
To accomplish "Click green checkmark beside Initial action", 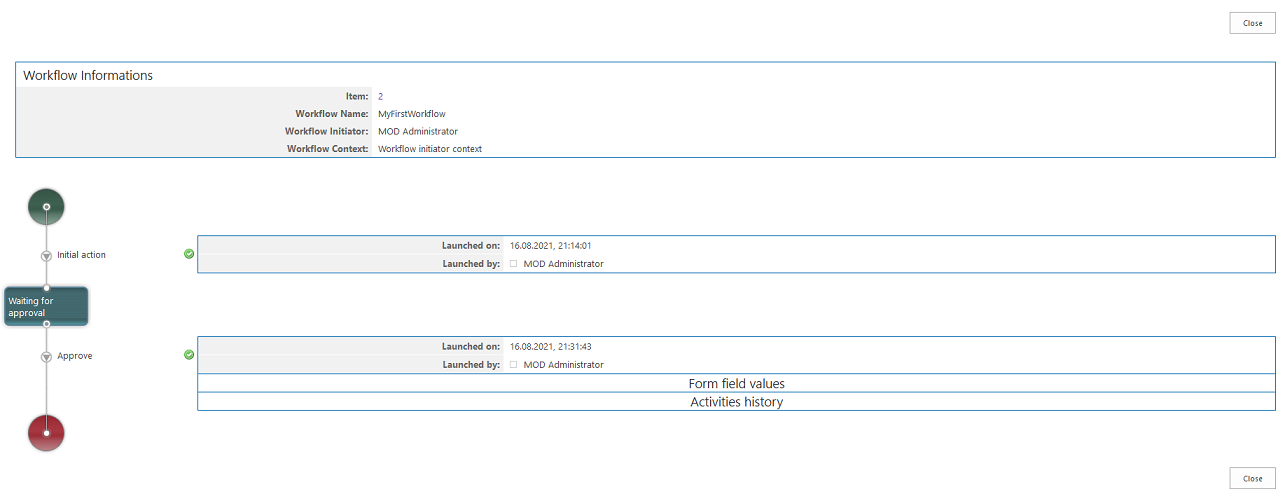I will click(189, 254).
